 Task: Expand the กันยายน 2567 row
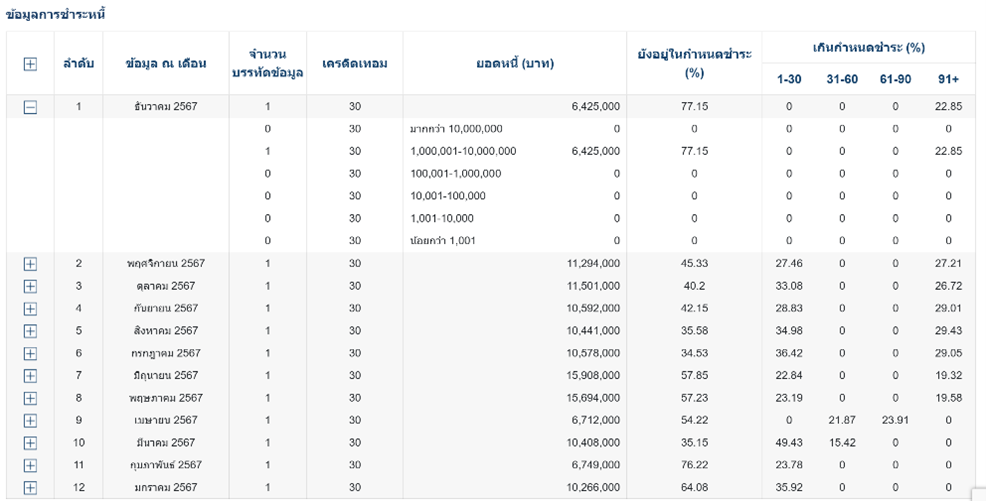30,308
